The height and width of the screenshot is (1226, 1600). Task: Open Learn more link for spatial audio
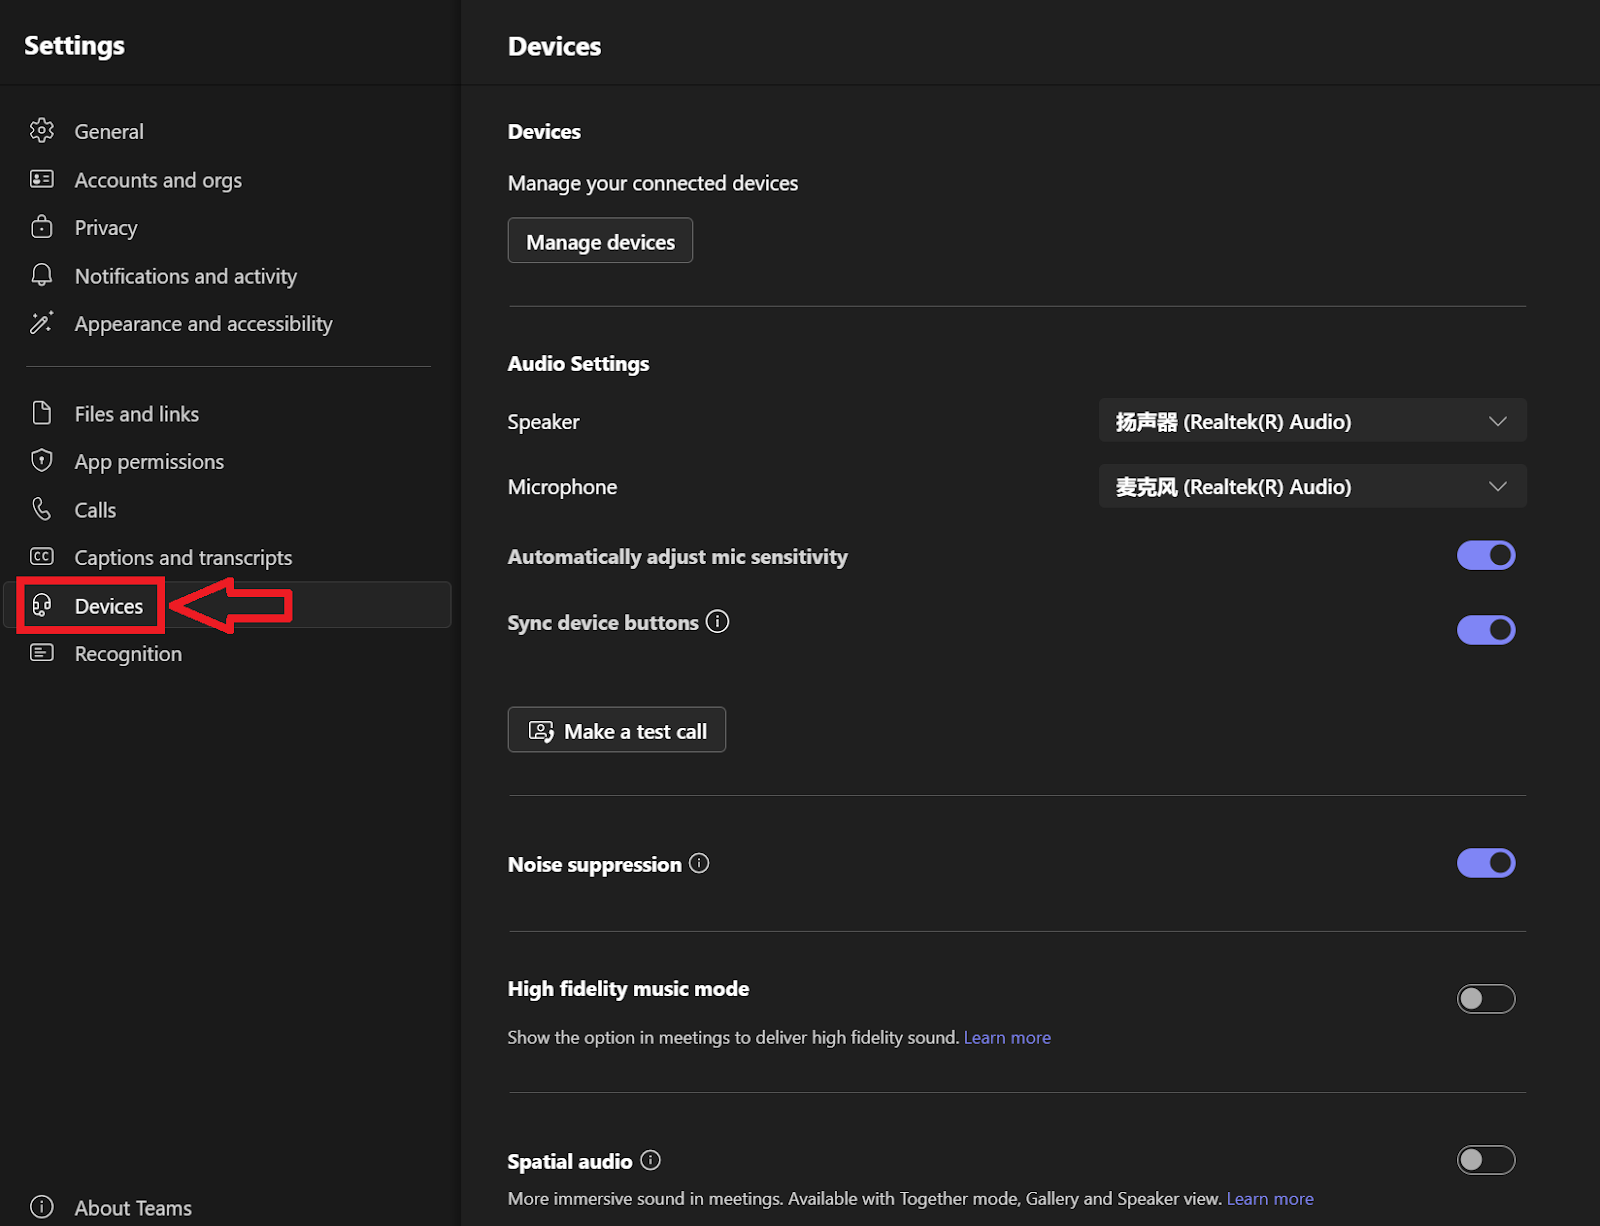point(1270,1199)
